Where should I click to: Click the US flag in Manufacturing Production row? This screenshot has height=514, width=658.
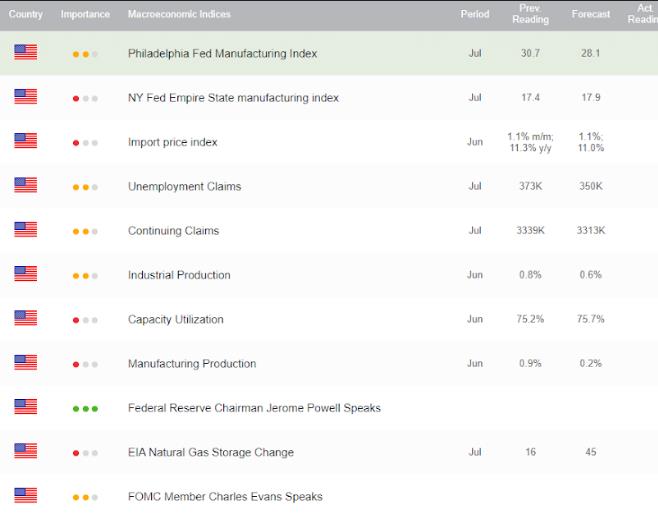pos(26,363)
